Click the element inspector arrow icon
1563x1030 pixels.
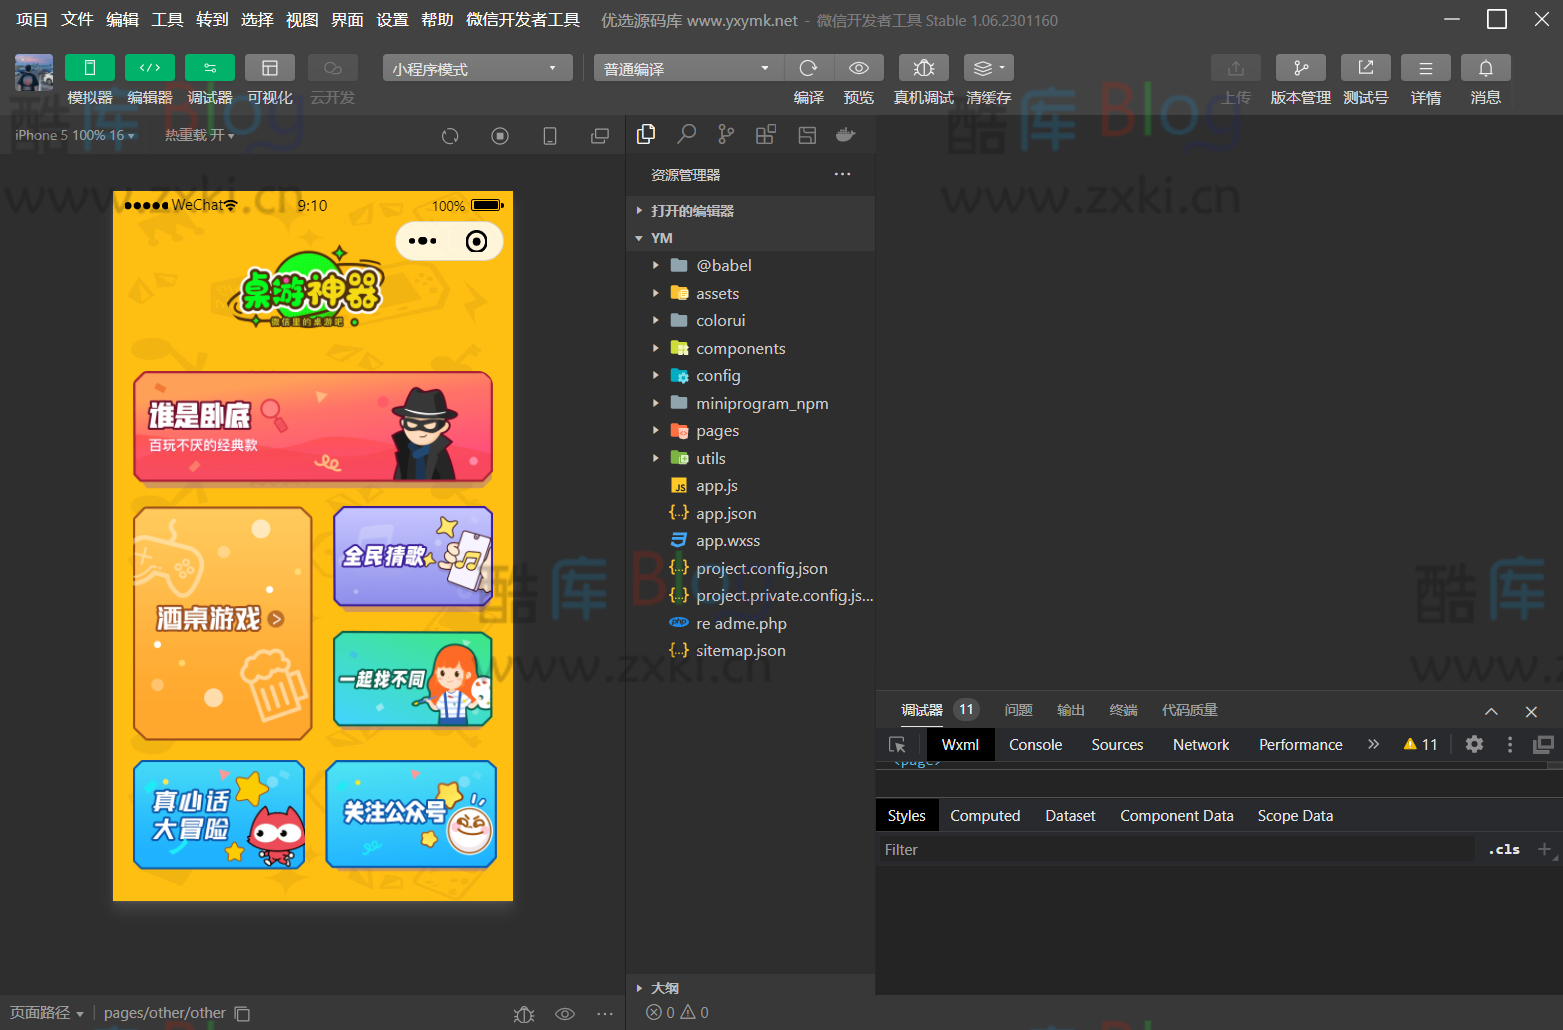click(897, 745)
